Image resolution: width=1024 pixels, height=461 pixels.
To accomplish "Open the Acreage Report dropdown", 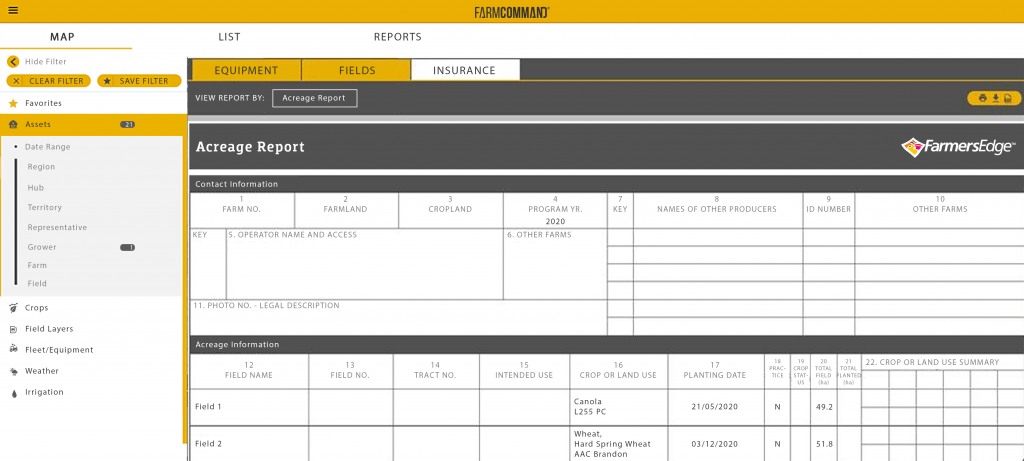I will point(315,98).
